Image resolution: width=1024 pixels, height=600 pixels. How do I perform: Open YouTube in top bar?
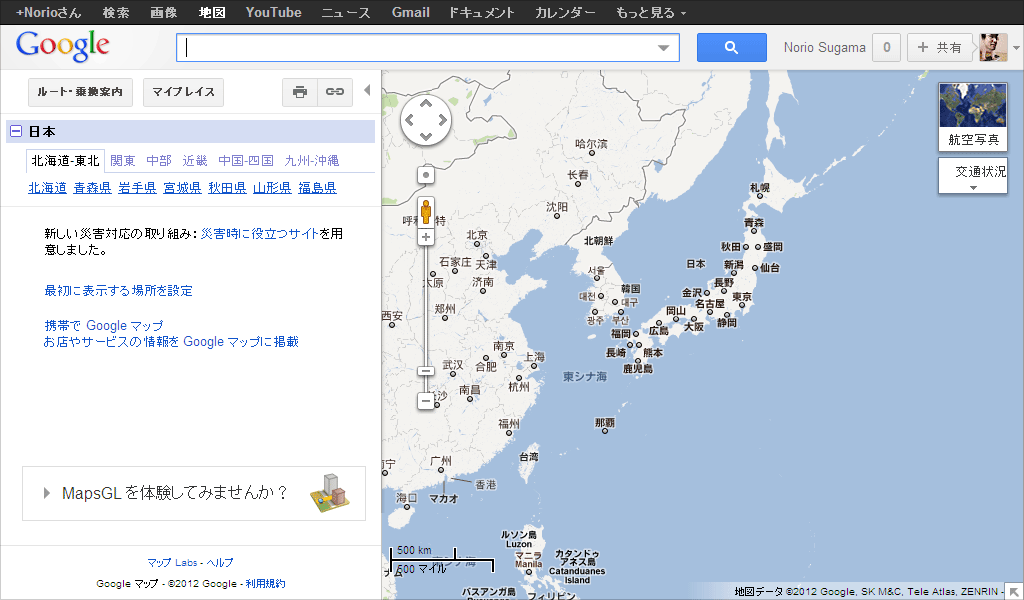coord(274,12)
